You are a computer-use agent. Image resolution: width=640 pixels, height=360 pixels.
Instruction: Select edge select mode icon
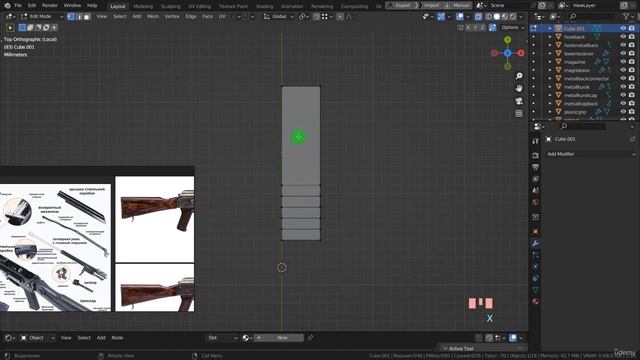(x=79, y=17)
